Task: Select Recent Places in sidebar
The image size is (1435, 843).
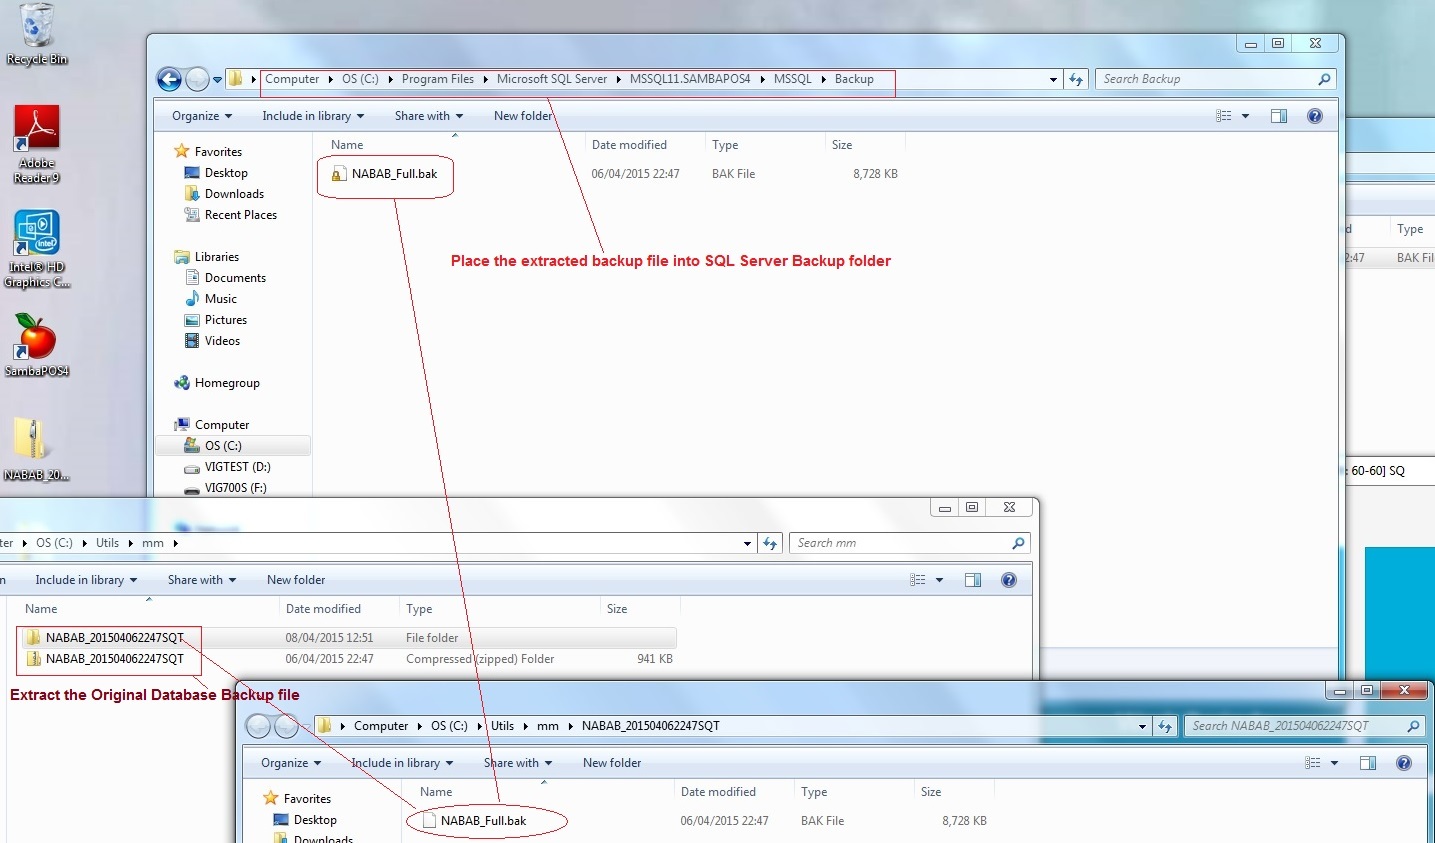Action: coord(231,215)
